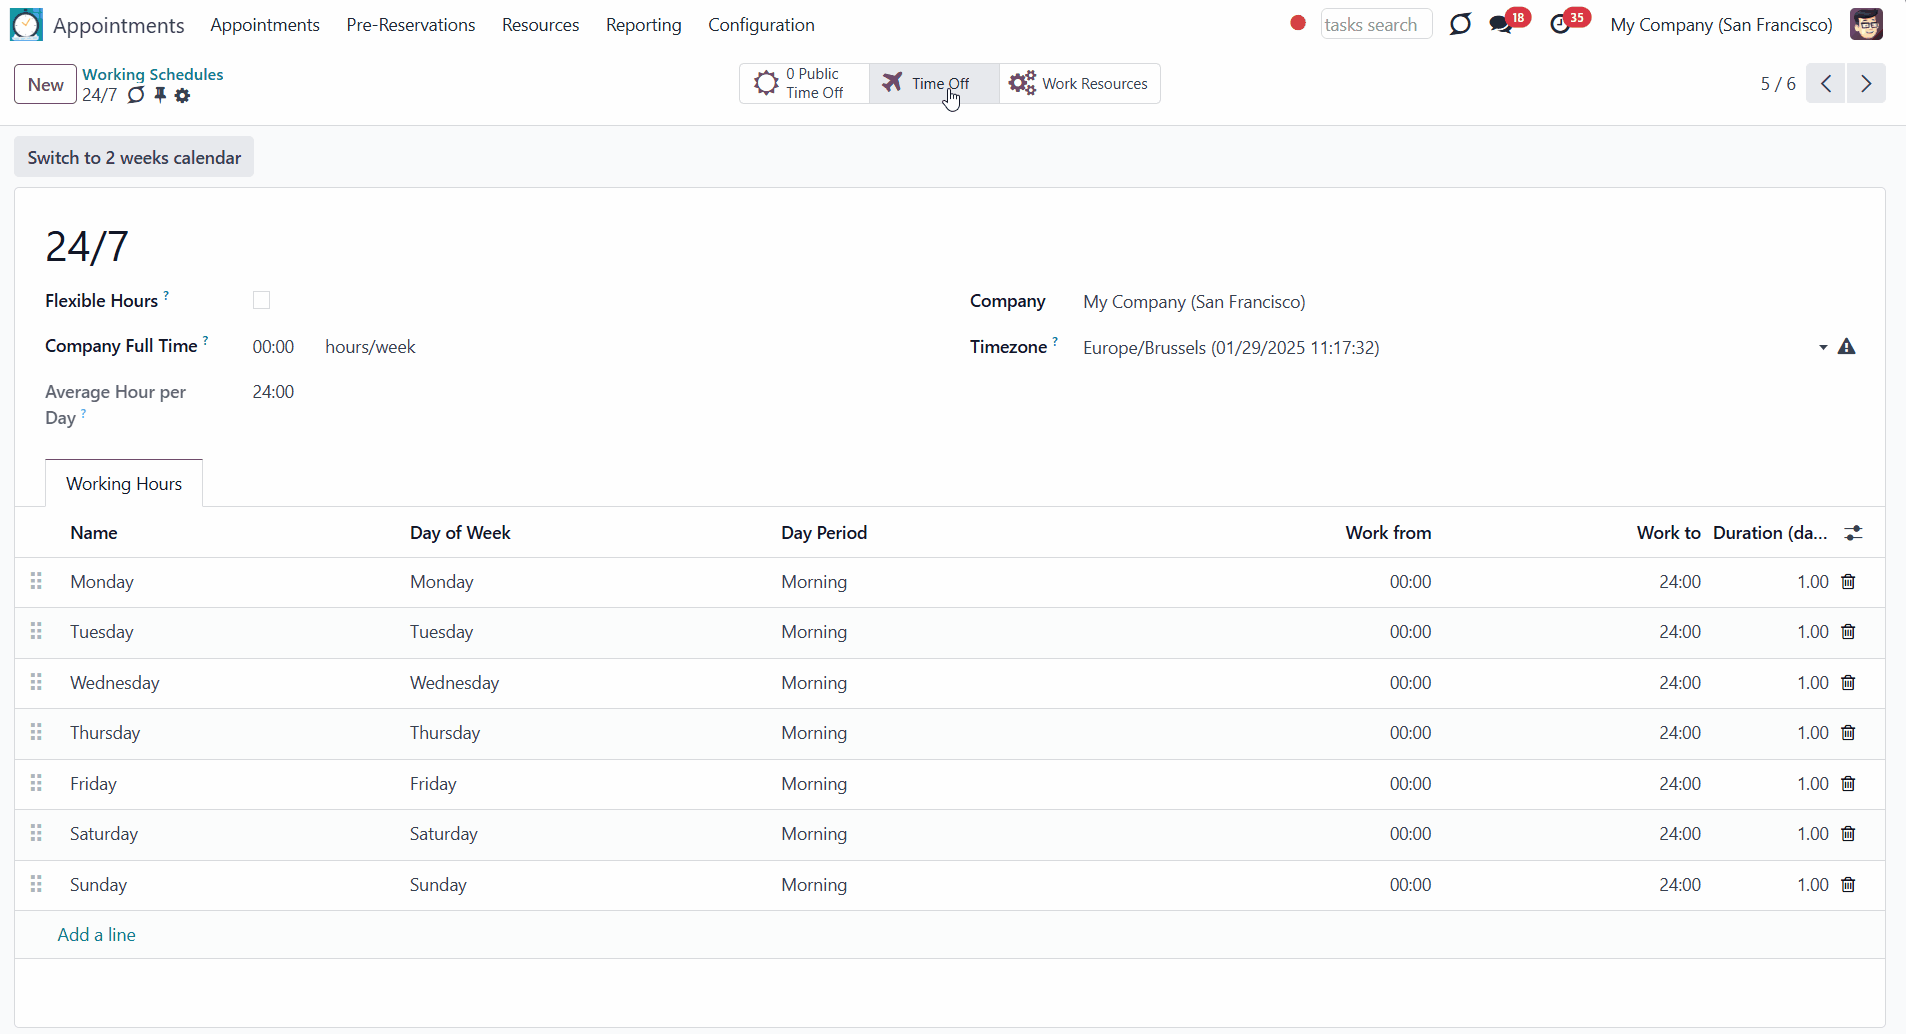
Task: Go to next record with right arrow
Action: click(x=1866, y=84)
